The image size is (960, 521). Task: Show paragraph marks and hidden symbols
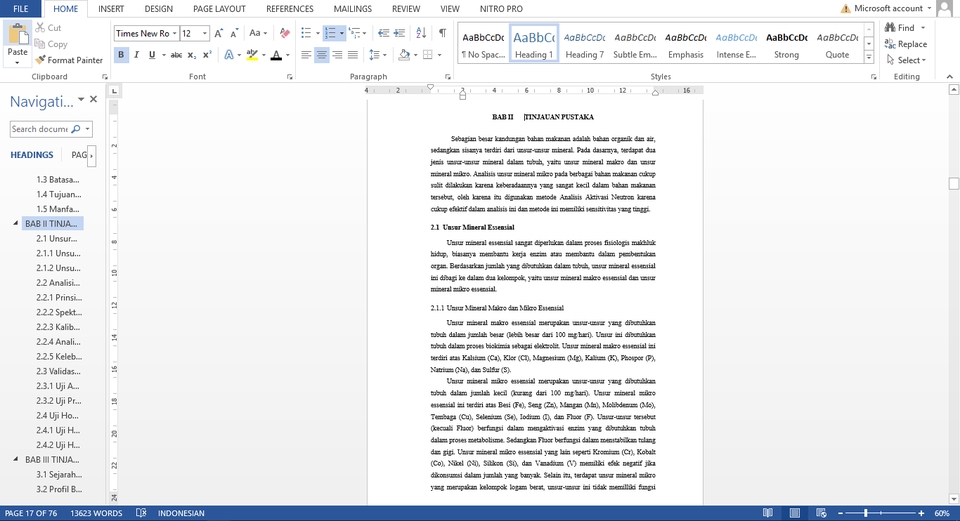click(x=442, y=34)
